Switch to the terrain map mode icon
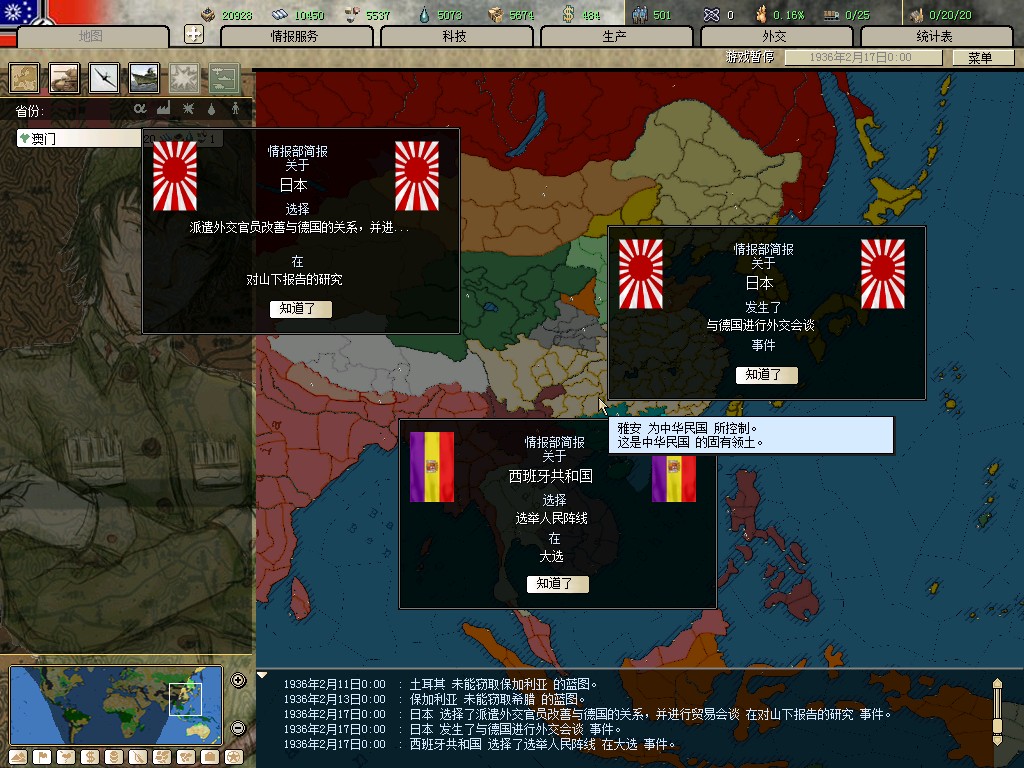Image resolution: width=1024 pixels, height=768 pixels. pos(19,757)
